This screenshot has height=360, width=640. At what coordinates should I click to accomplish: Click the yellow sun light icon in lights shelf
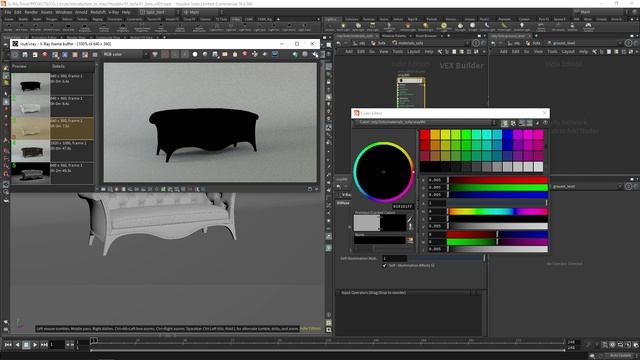click(444, 26)
